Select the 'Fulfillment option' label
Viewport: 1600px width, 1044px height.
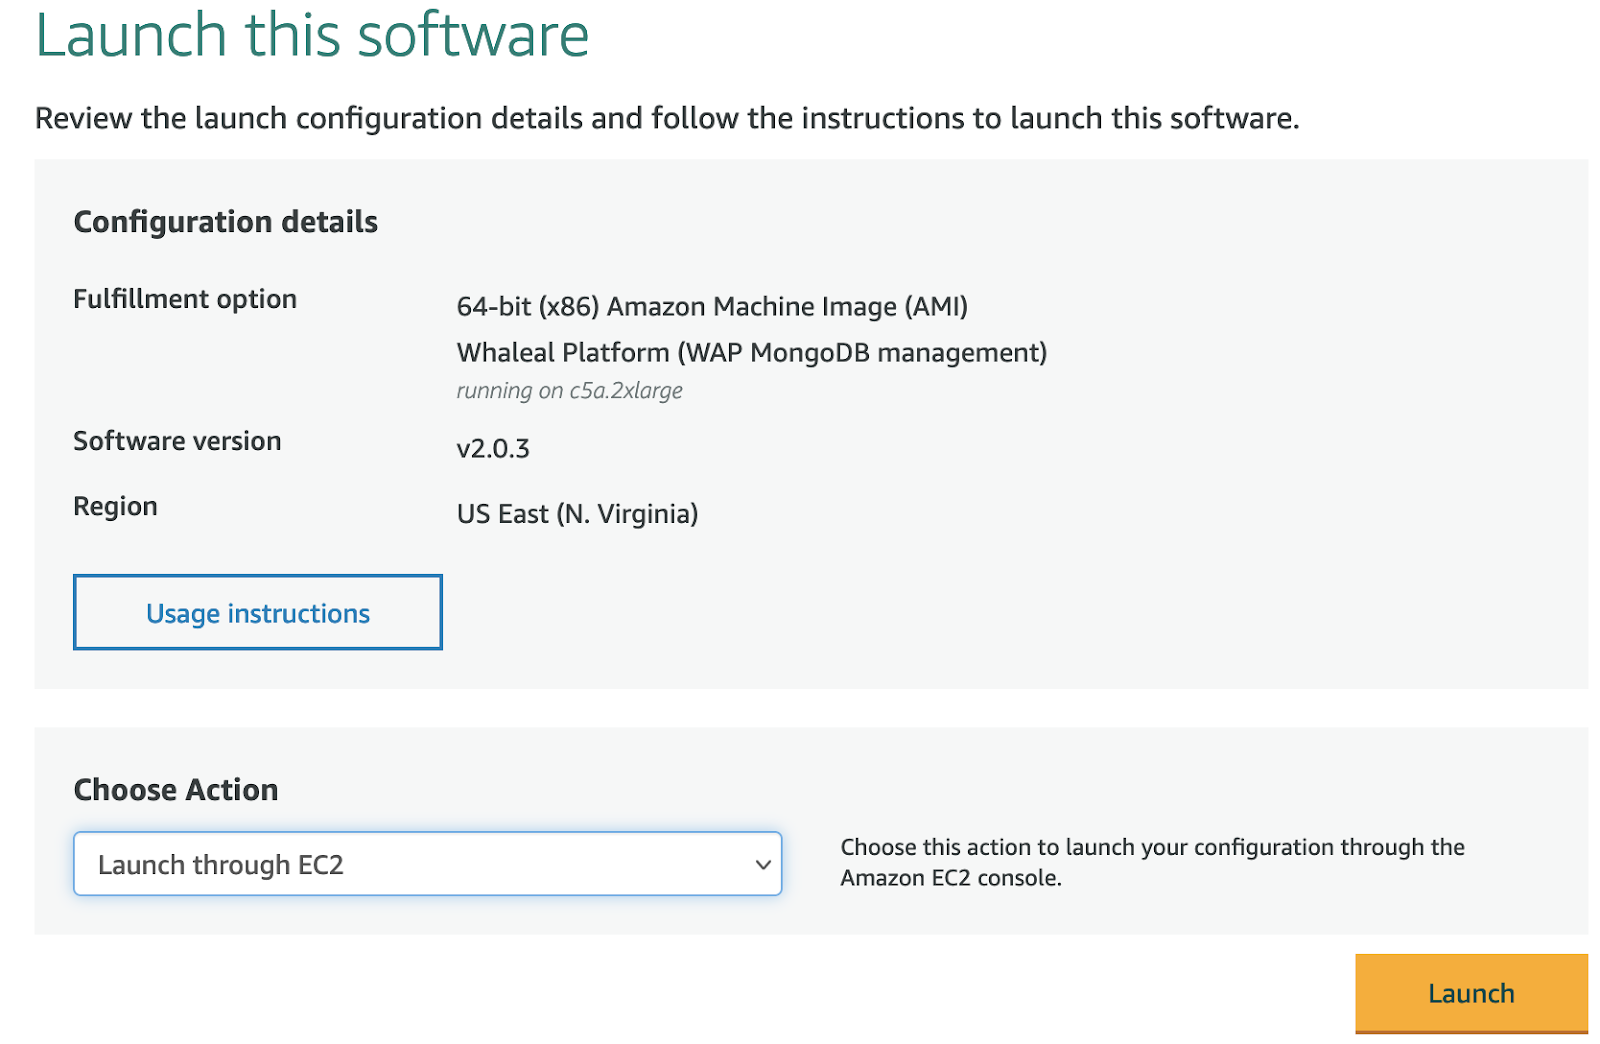tap(184, 299)
